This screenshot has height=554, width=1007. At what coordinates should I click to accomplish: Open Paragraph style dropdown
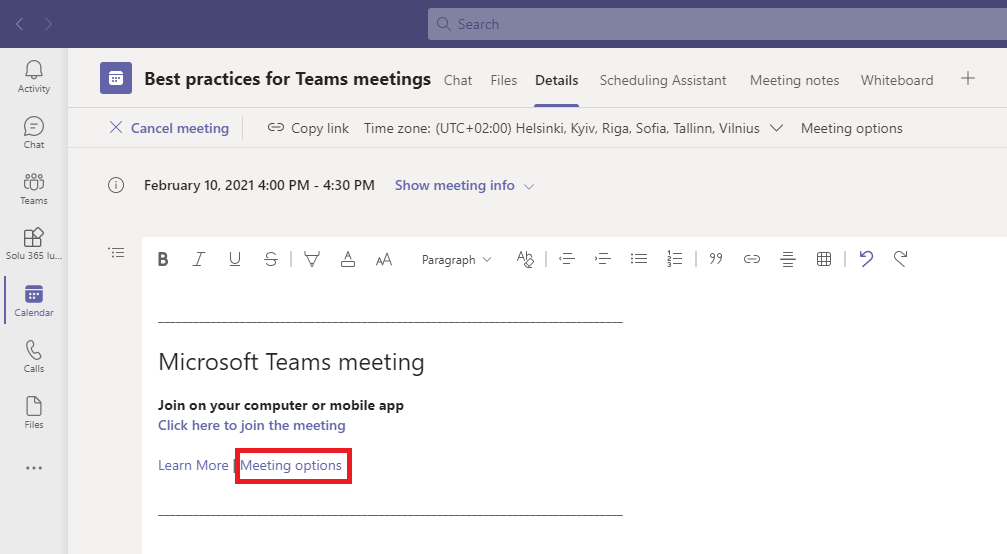(456, 259)
